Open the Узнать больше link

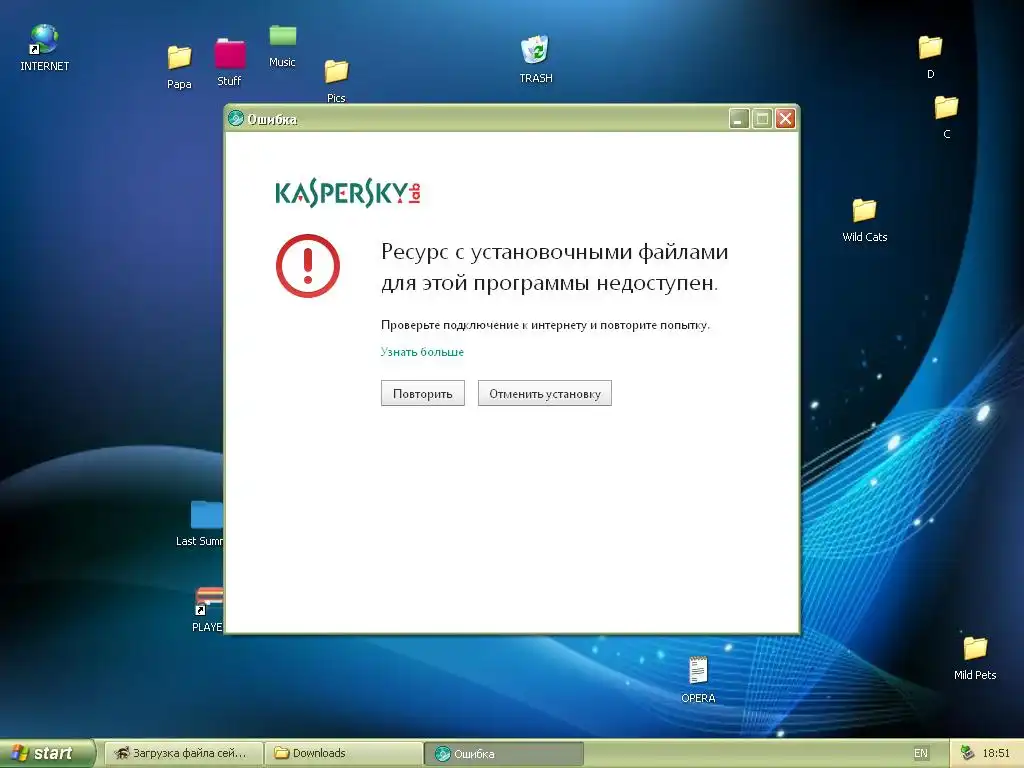pos(422,352)
